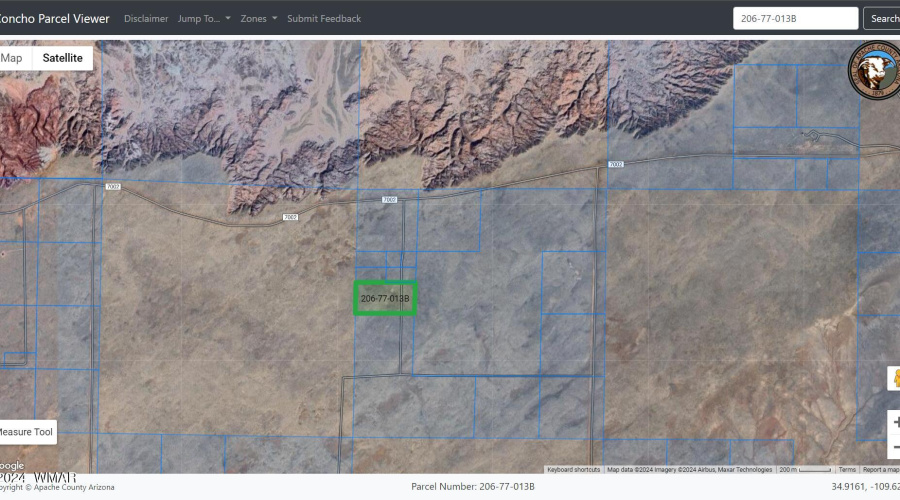Activate the Measure Tool button
Viewport: 900px width, 500px height.
pyautogui.click(x=27, y=432)
